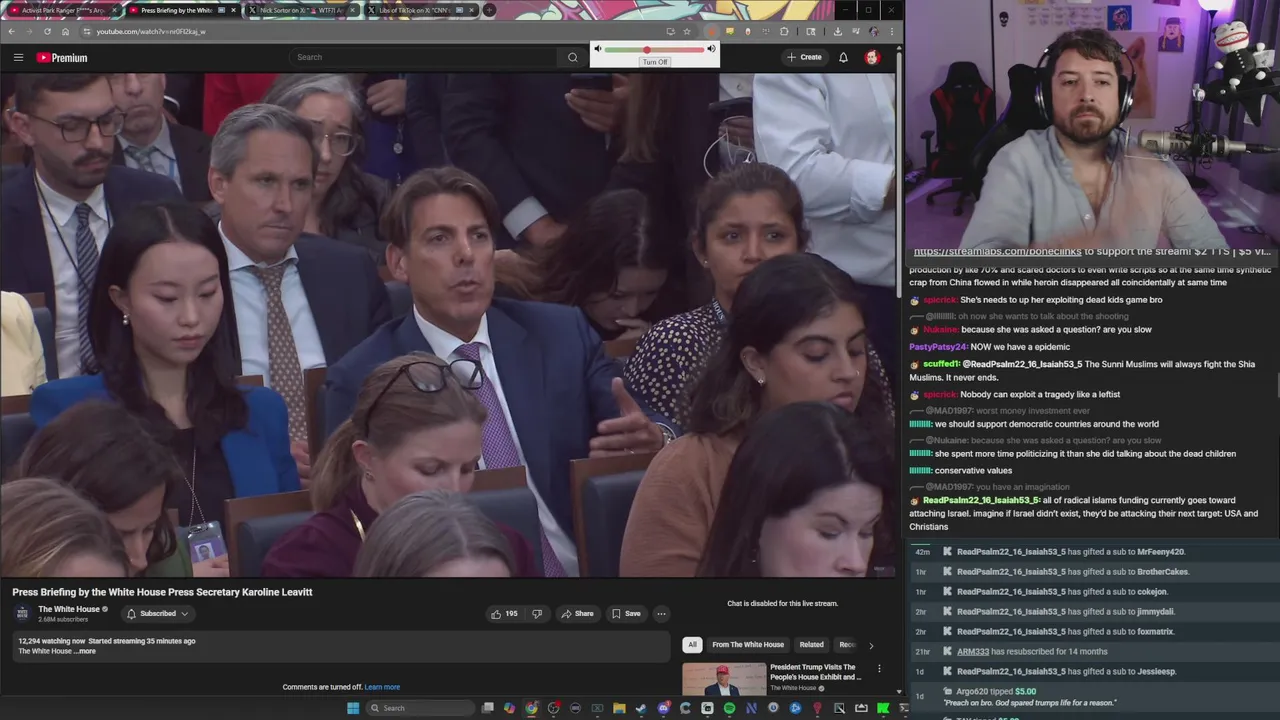Open the more actions ellipsis under video
Viewport: 1280px width, 720px height.
pos(661,613)
